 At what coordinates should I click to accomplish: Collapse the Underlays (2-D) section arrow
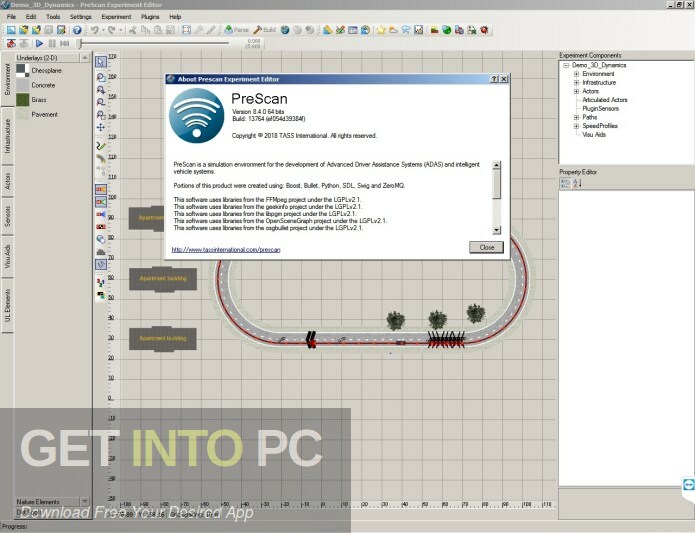pos(85,58)
